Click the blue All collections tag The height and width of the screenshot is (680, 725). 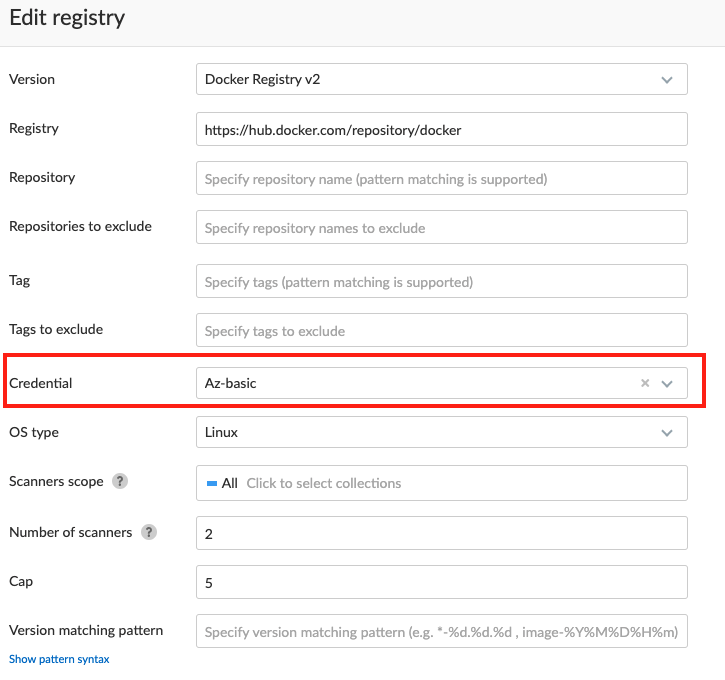pos(222,483)
